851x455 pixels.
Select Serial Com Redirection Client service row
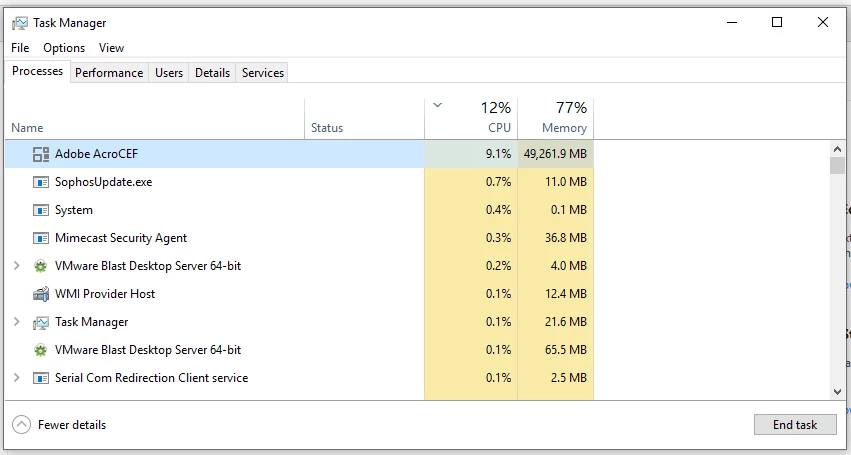[300, 378]
